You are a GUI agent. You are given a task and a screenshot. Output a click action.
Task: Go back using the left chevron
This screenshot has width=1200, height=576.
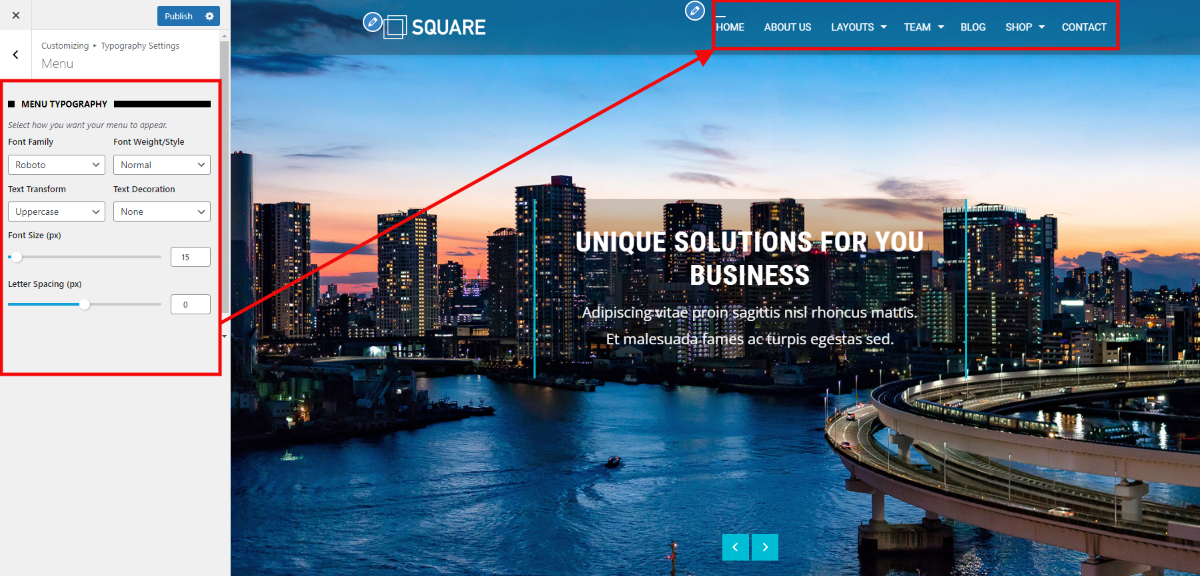point(15,55)
